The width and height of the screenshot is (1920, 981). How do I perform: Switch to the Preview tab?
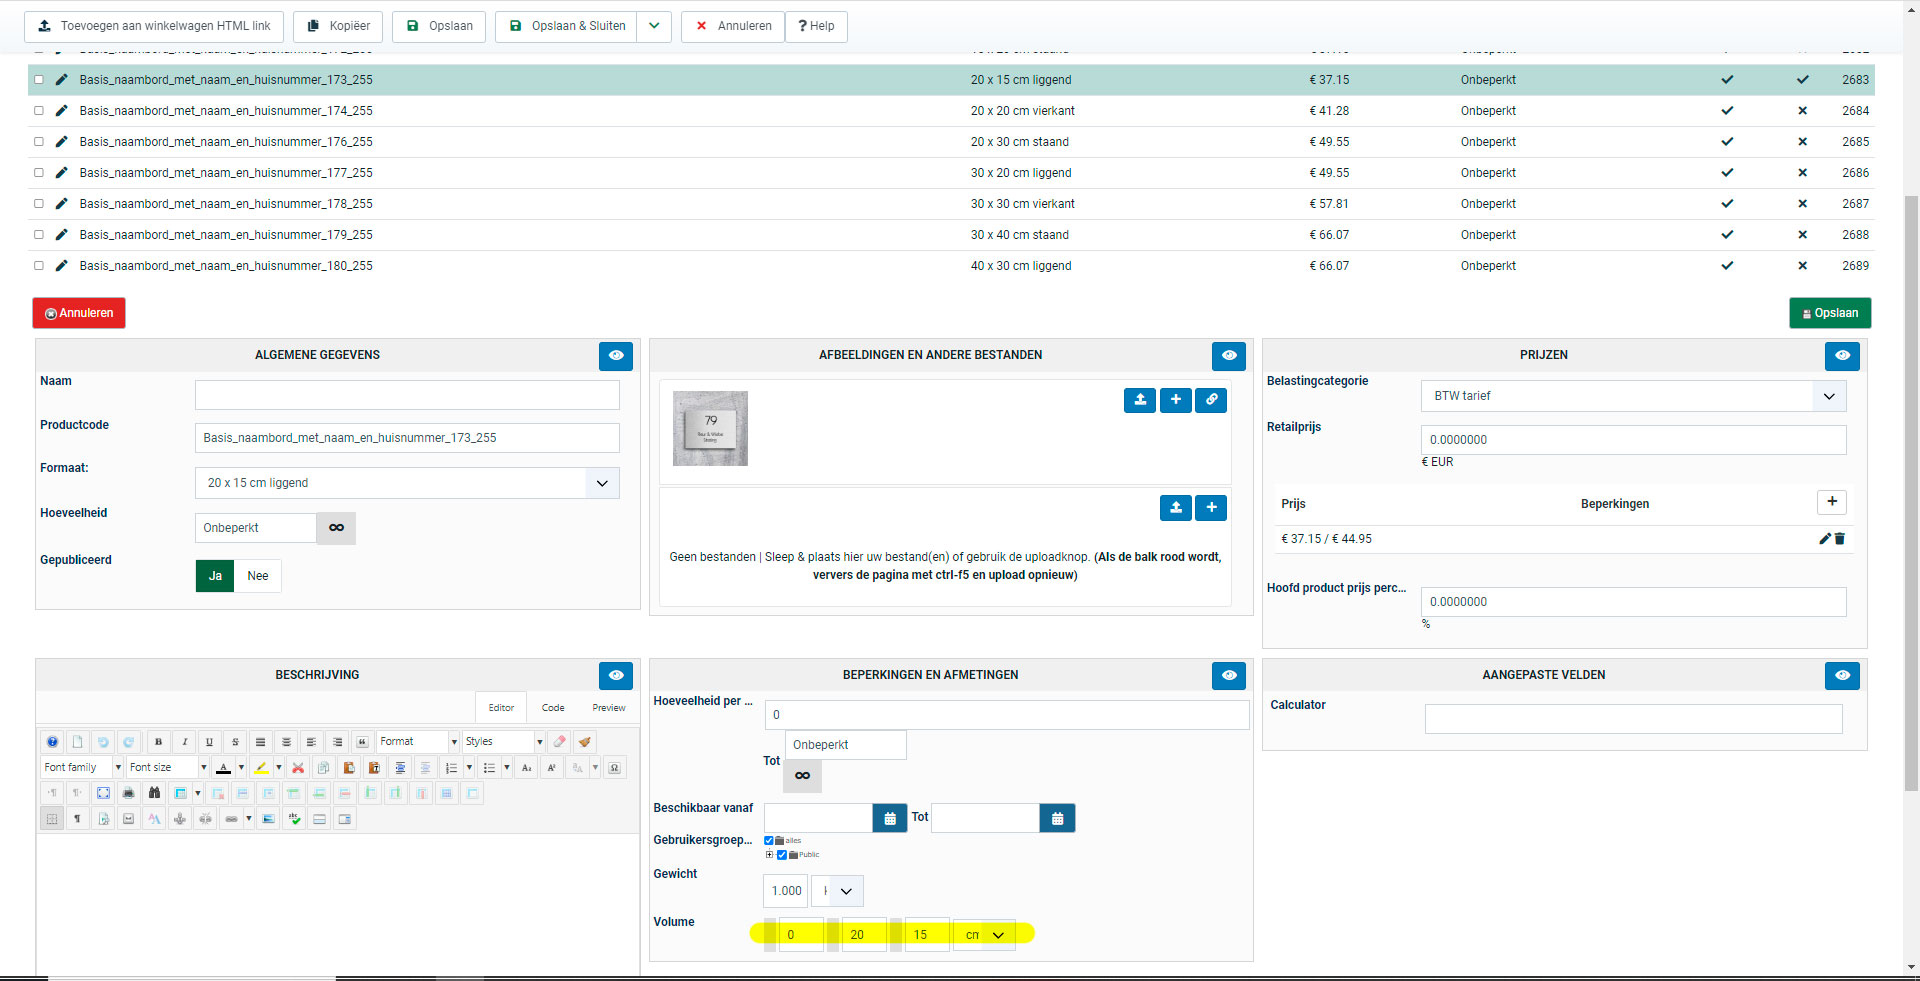(608, 708)
